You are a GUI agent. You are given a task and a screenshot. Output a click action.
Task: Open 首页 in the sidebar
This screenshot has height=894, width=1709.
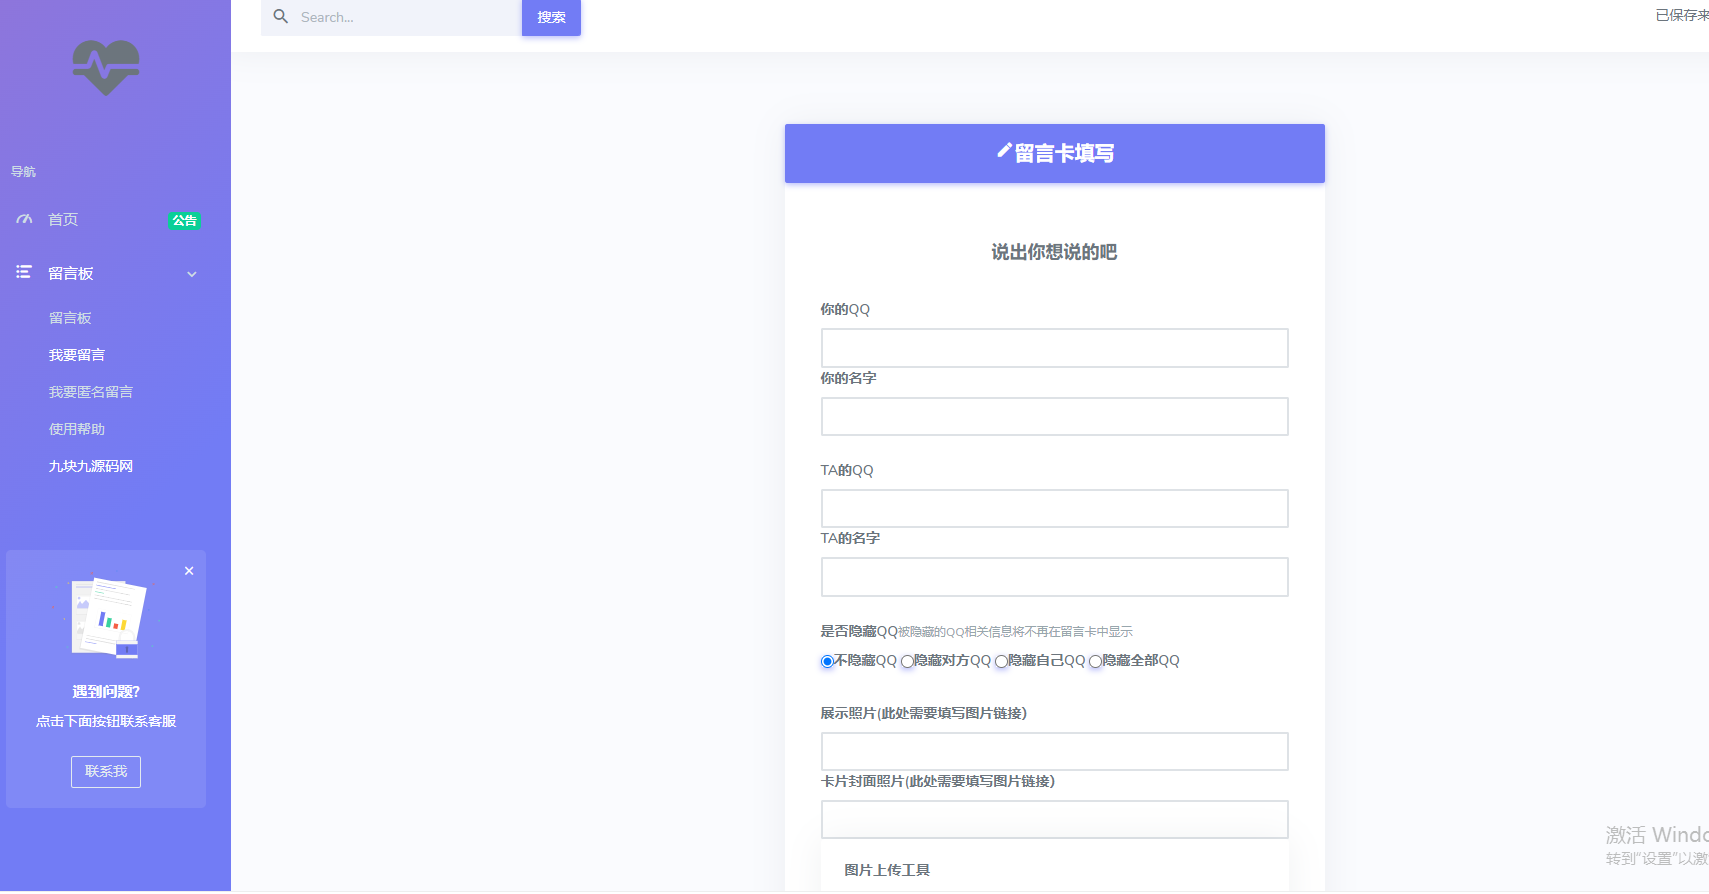tap(63, 219)
